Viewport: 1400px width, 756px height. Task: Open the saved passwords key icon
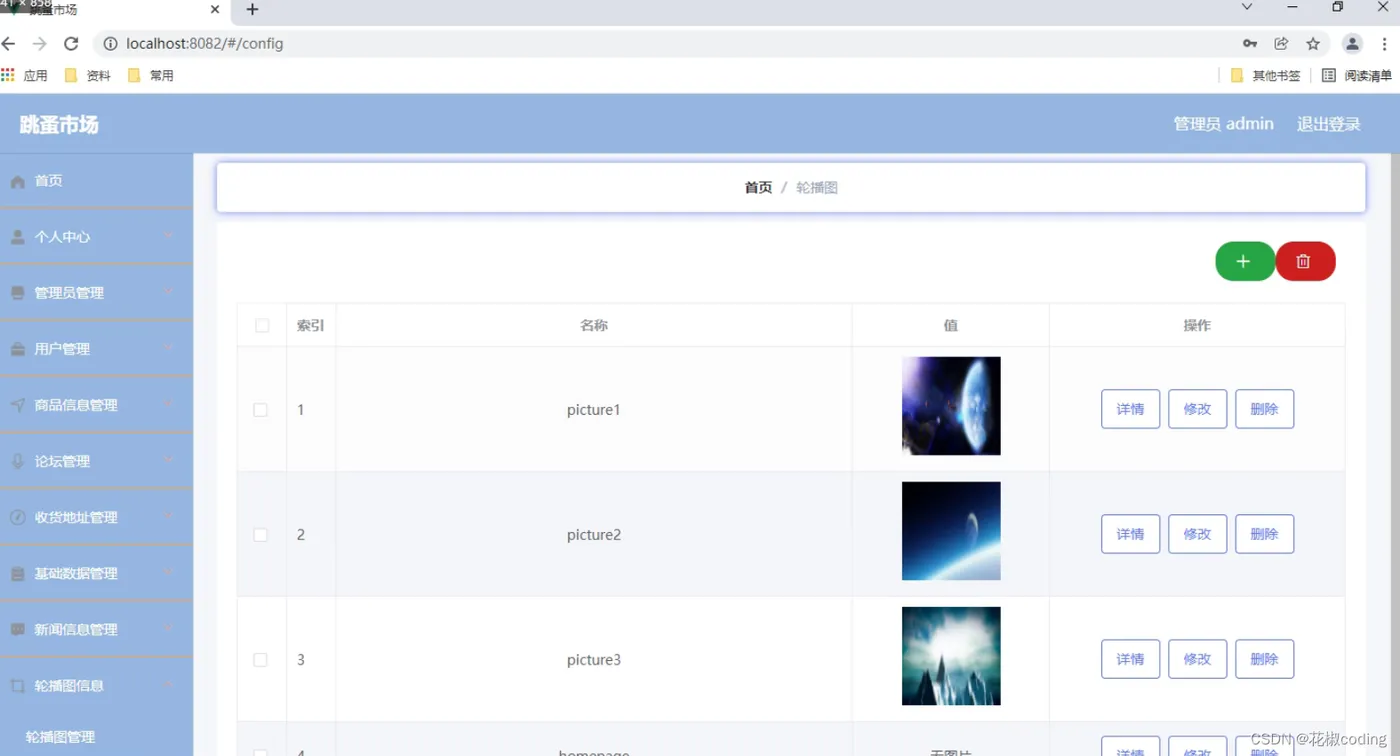pyautogui.click(x=1250, y=44)
